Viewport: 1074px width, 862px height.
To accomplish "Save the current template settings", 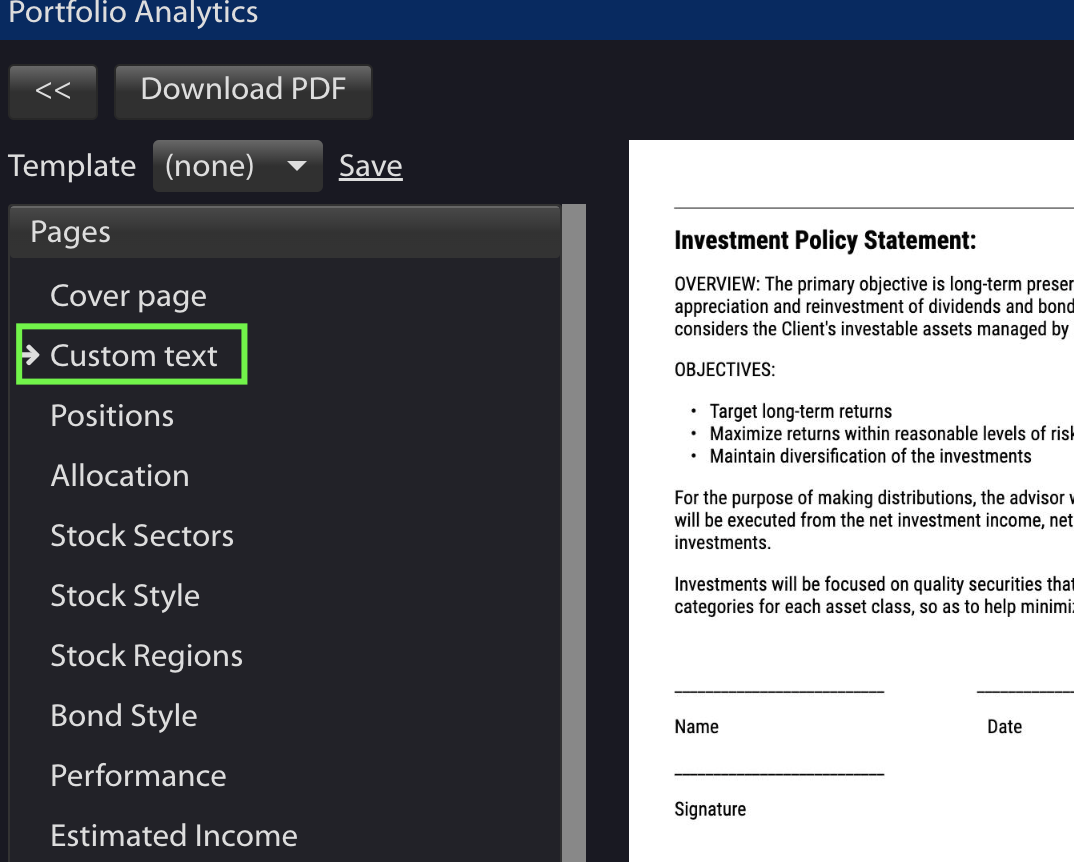I will [370, 166].
